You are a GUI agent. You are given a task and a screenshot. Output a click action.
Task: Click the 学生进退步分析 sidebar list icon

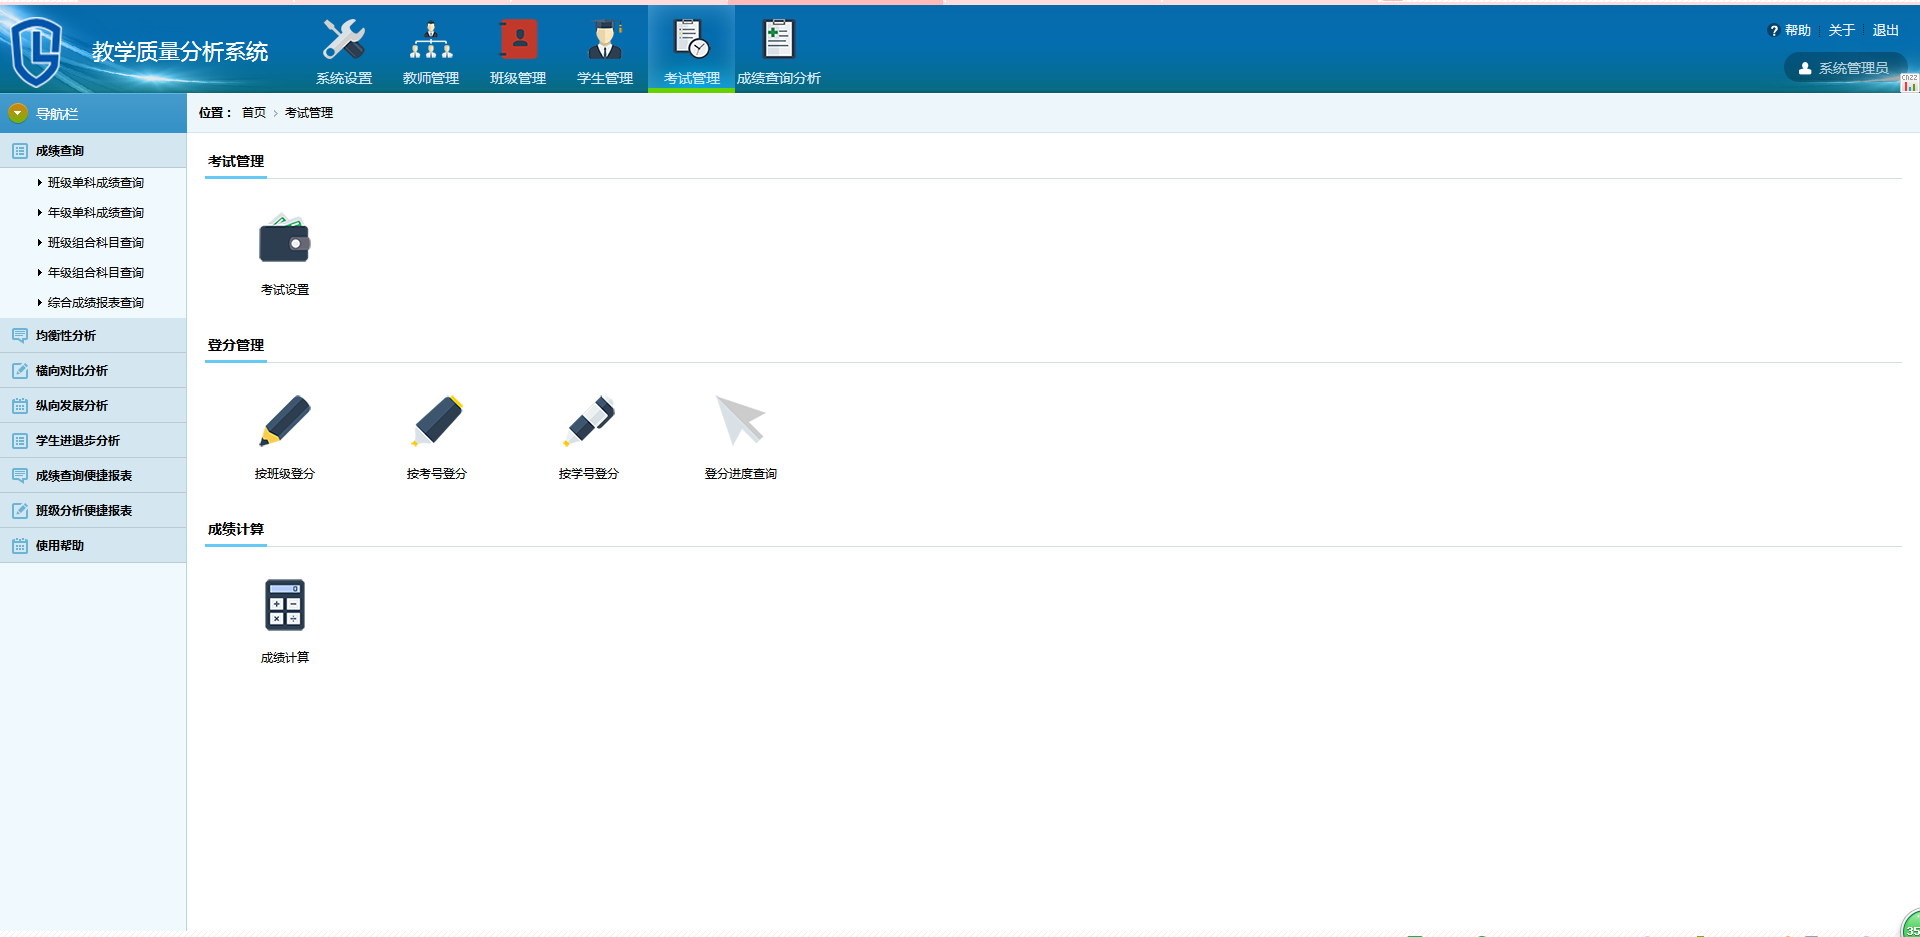pos(19,441)
